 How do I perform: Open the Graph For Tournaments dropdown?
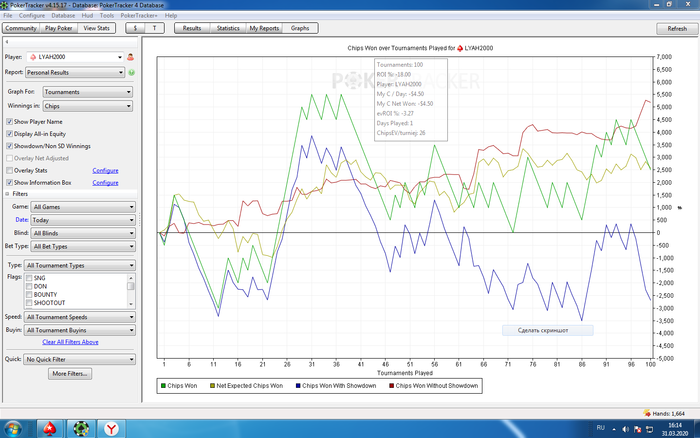point(88,93)
